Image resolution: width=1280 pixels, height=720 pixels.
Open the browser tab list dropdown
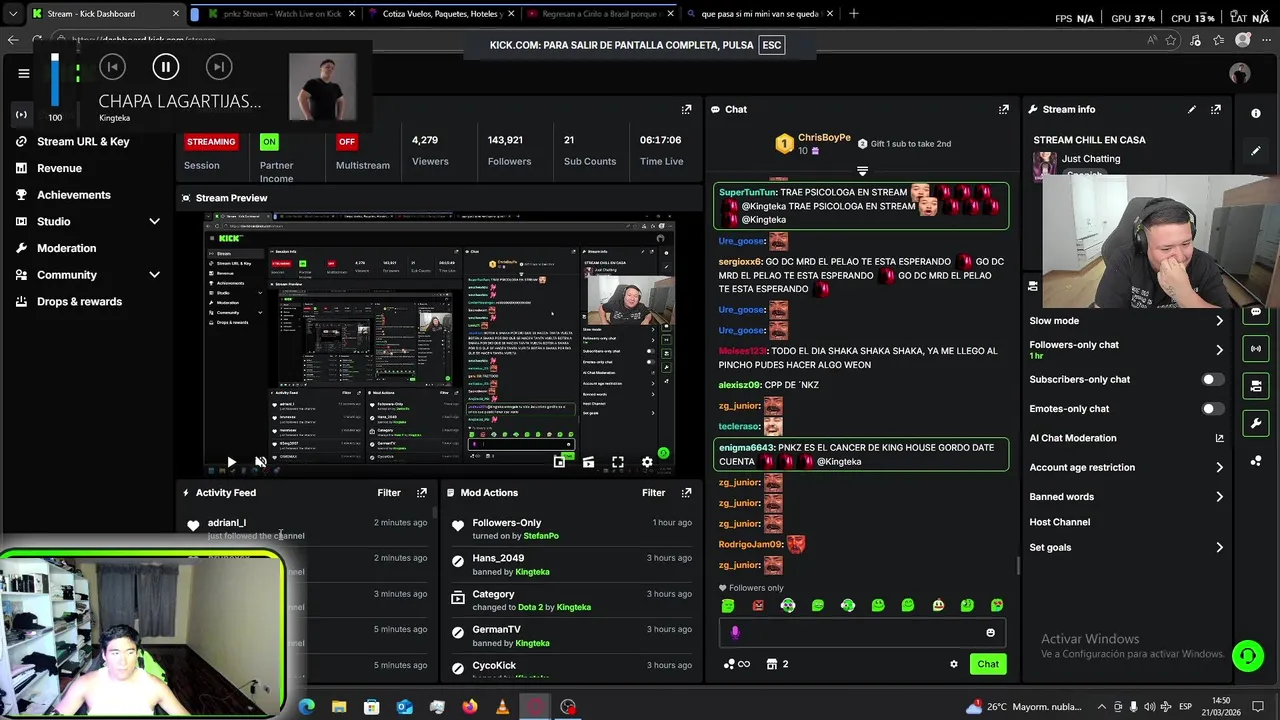[x=12, y=14]
